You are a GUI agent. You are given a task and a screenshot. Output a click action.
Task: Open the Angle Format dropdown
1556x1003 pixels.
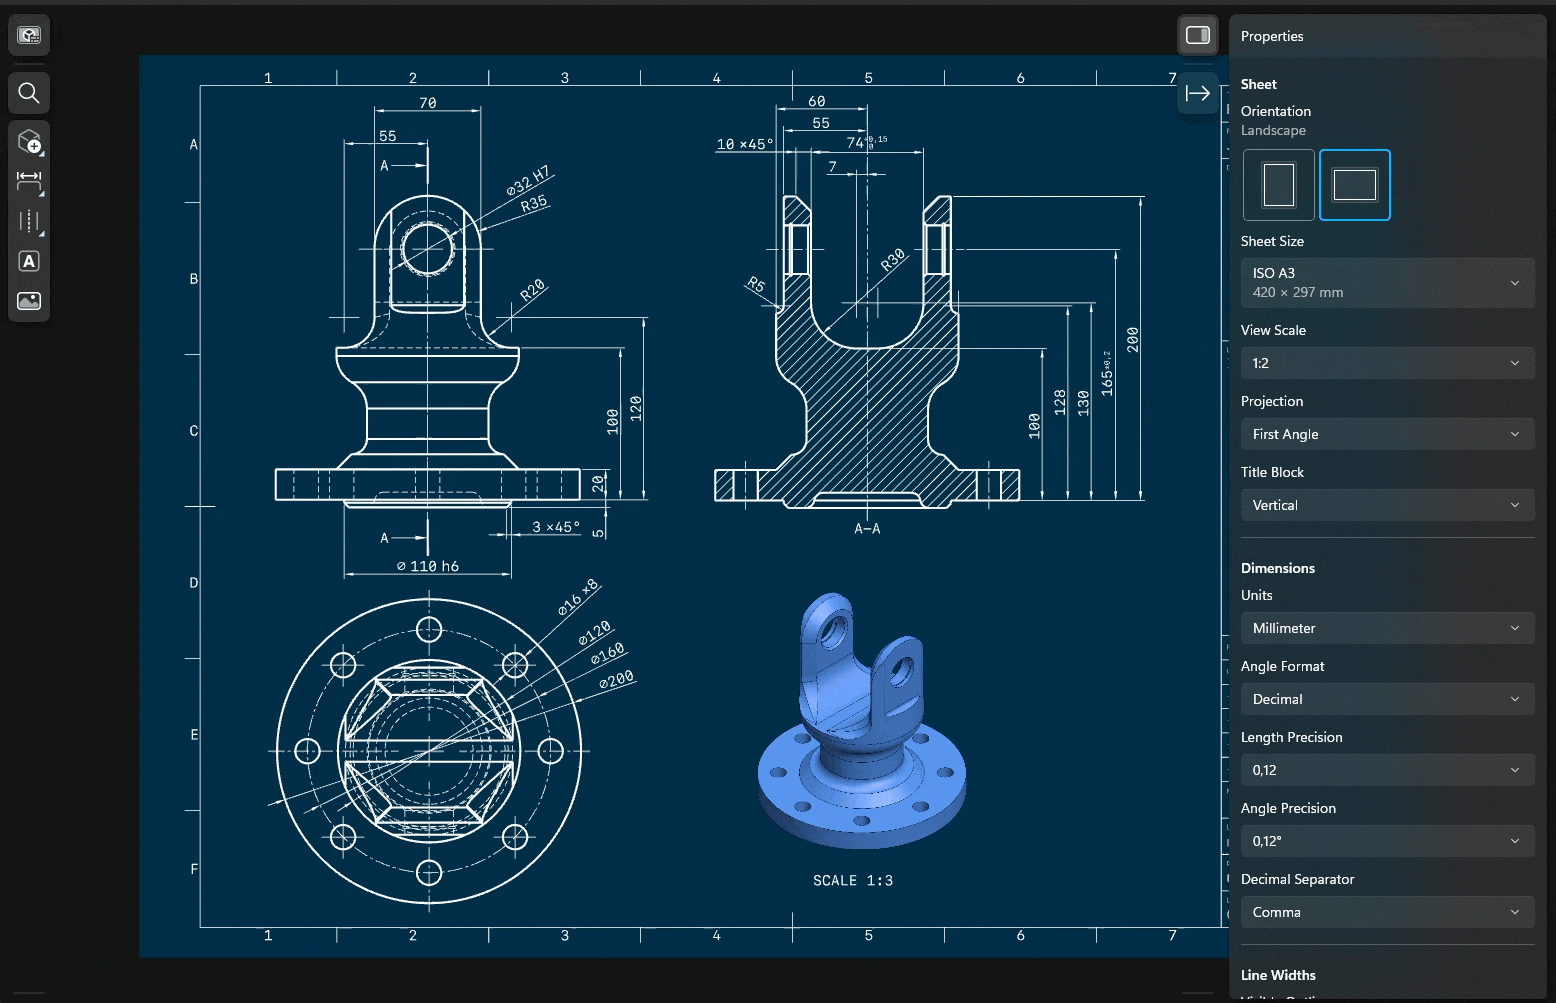coord(1387,698)
